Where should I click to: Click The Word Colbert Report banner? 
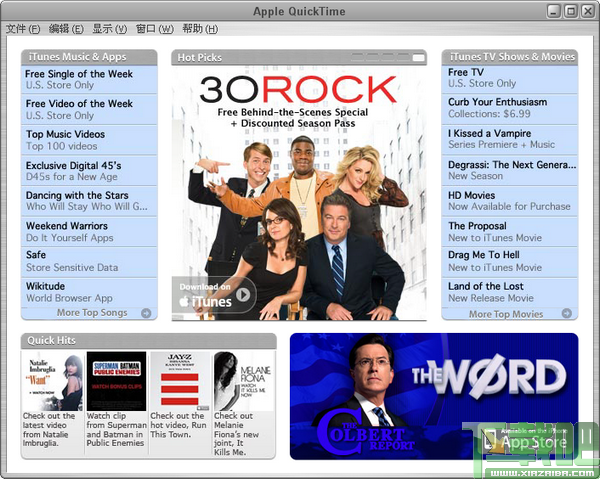click(x=434, y=396)
